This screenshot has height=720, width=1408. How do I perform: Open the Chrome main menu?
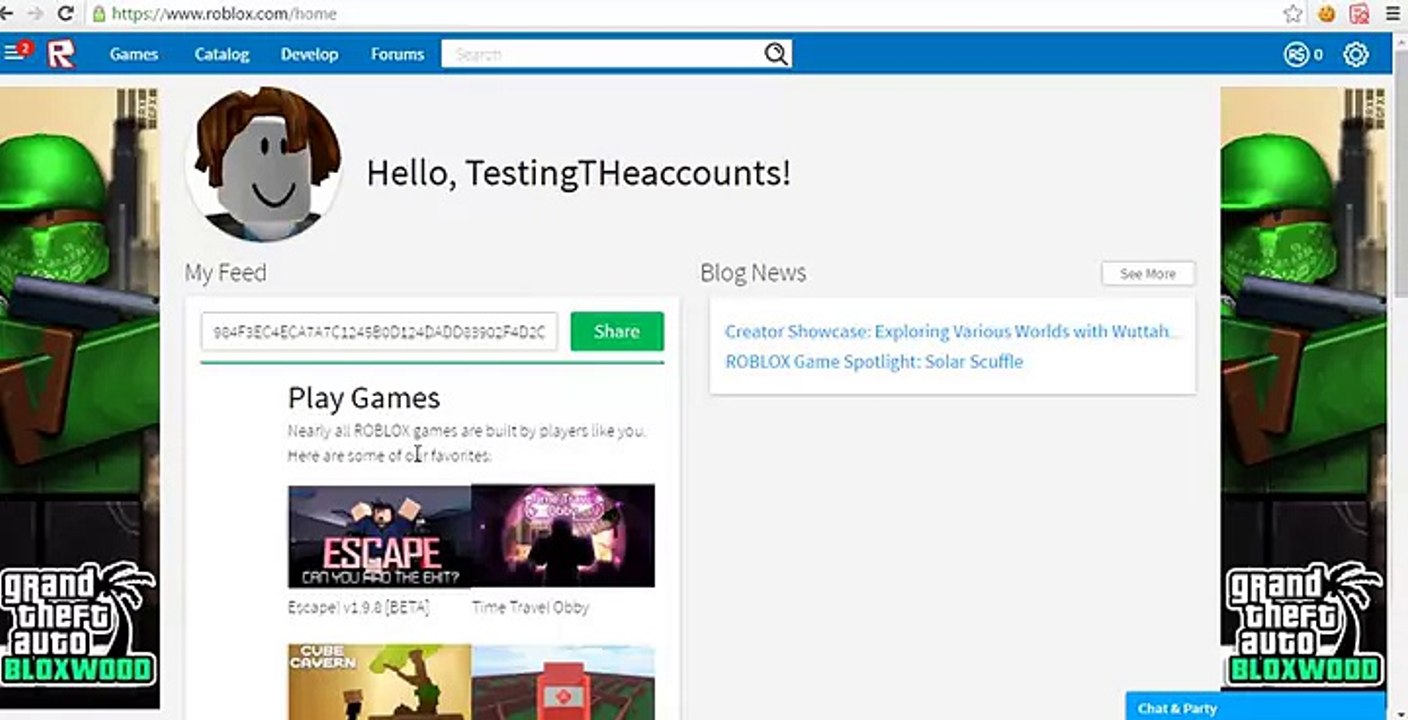(x=1393, y=14)
